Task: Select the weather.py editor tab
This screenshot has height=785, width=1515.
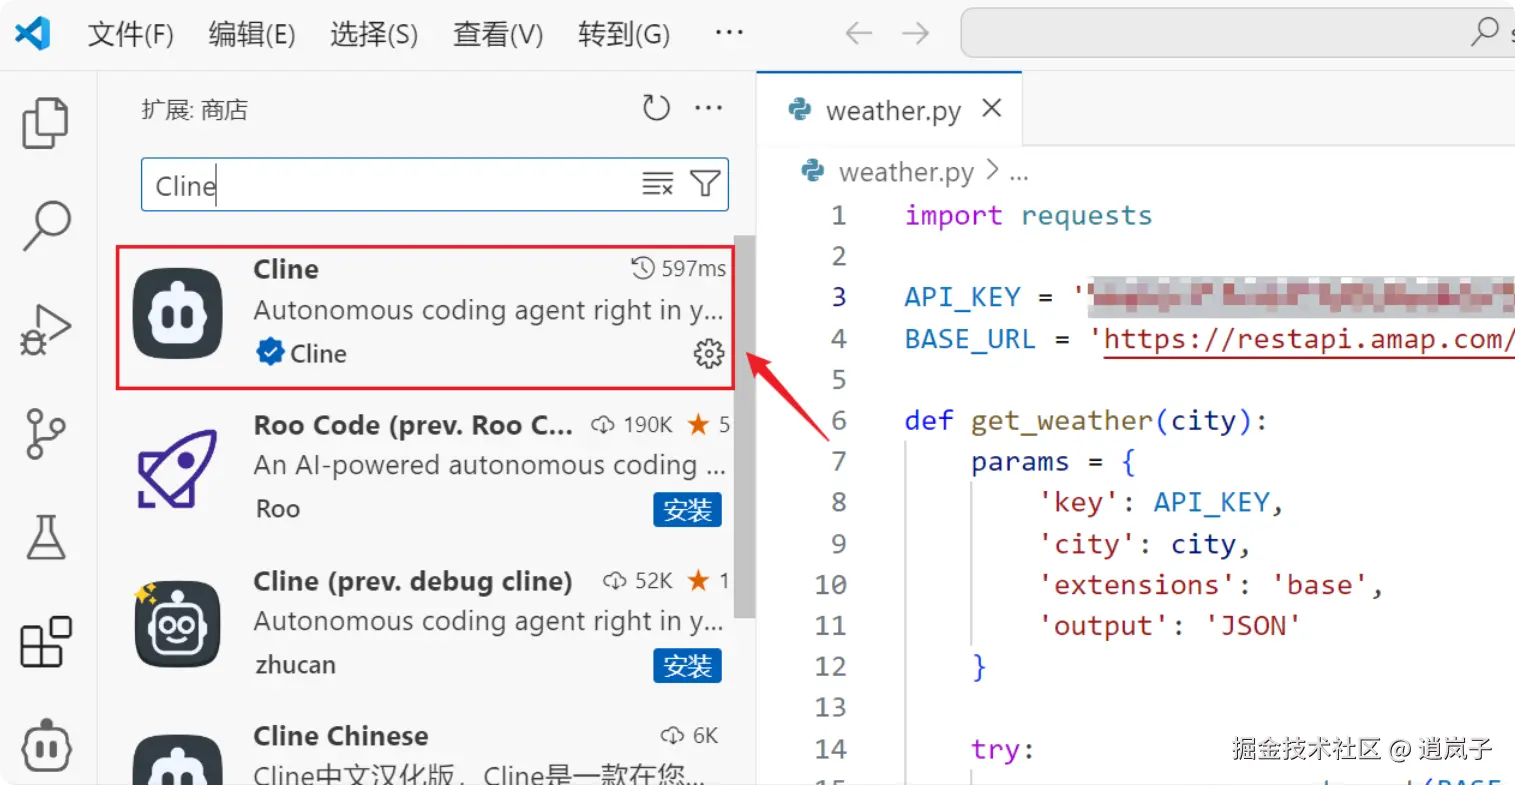Action: [x=890, y=109]
